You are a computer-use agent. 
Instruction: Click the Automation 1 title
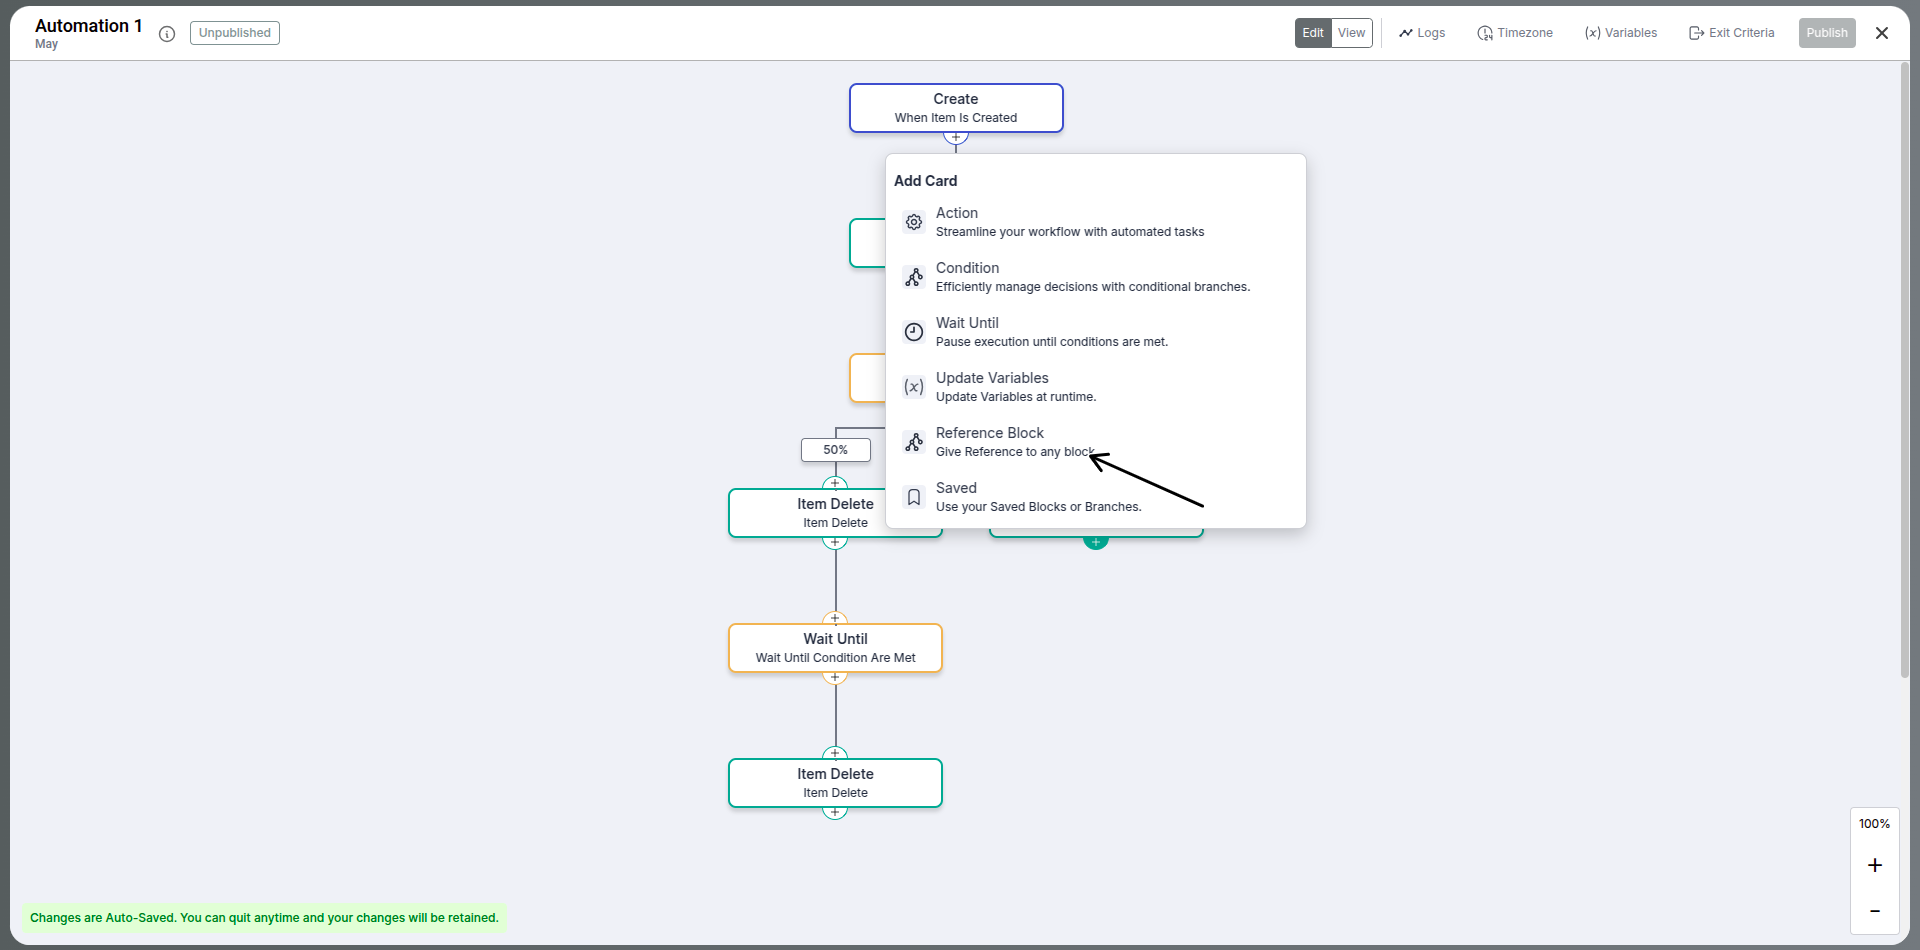[89, 26]
